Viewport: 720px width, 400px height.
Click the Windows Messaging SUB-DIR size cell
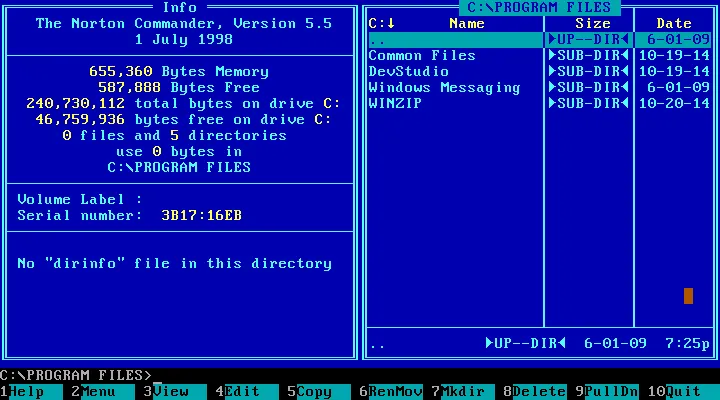[589, 88]
